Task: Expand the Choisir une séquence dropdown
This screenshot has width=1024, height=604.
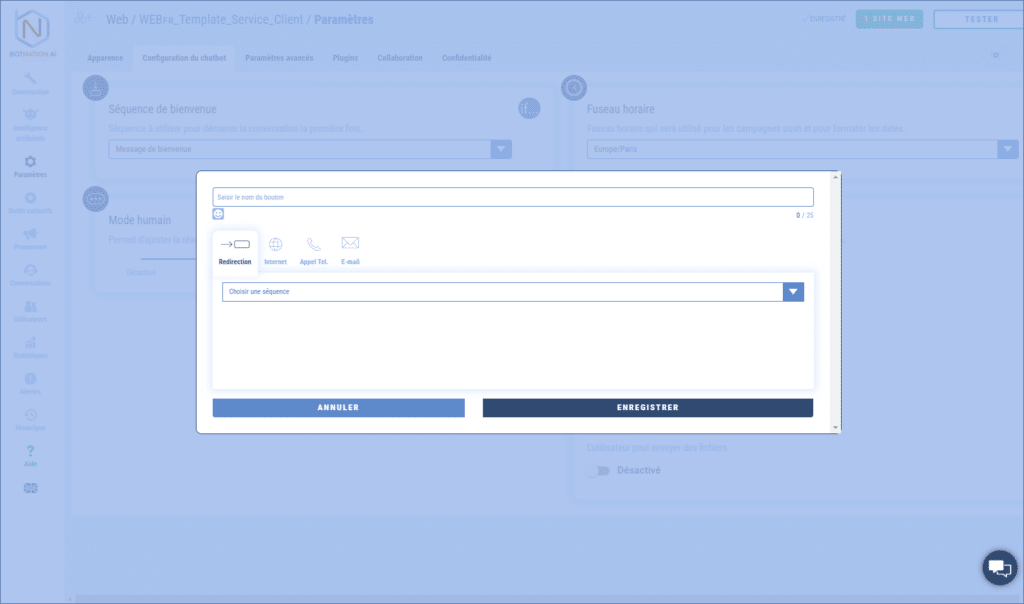Action: (x=793, y=292)
